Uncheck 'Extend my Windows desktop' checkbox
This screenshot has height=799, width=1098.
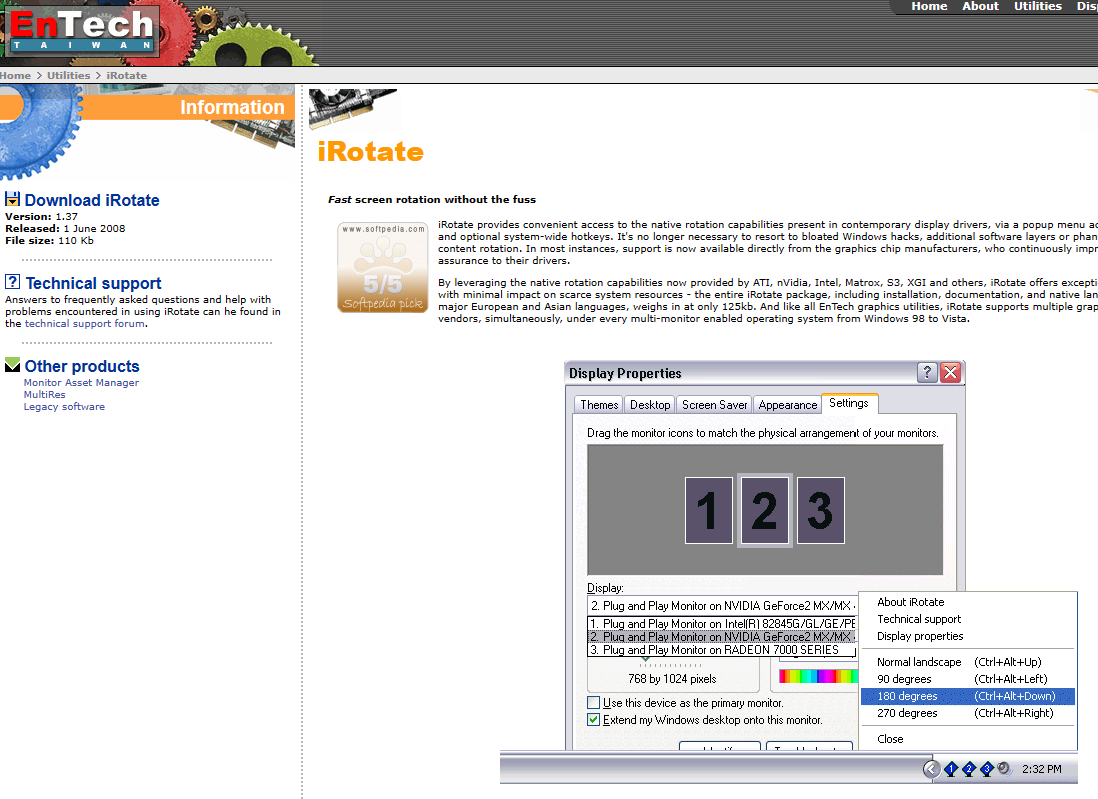(x=594, y=720)
